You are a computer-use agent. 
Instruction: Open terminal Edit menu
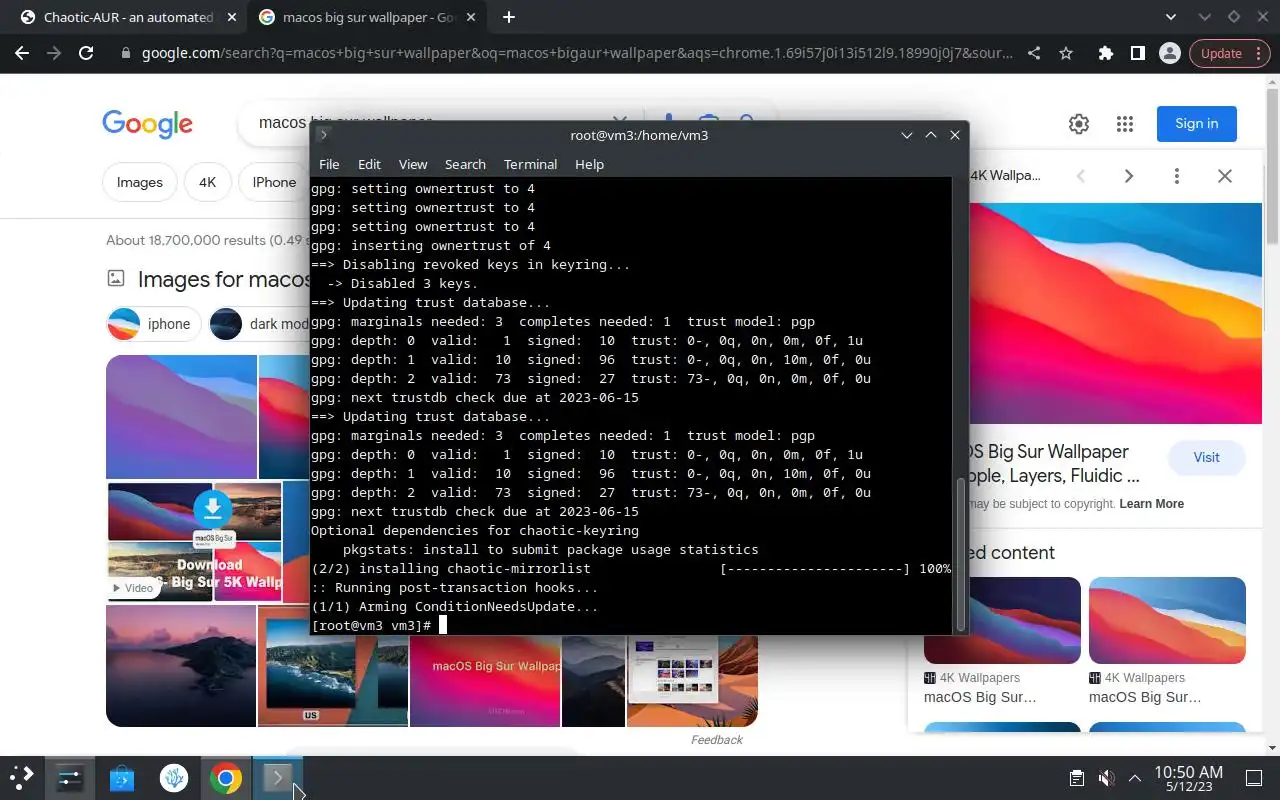[369, 164]
